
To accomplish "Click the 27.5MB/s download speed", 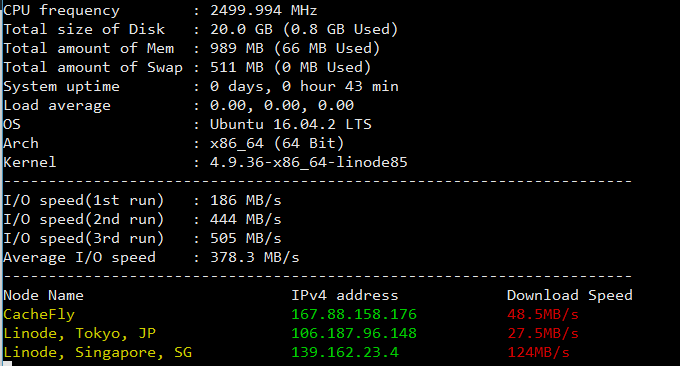I will (x=543, y=333).
